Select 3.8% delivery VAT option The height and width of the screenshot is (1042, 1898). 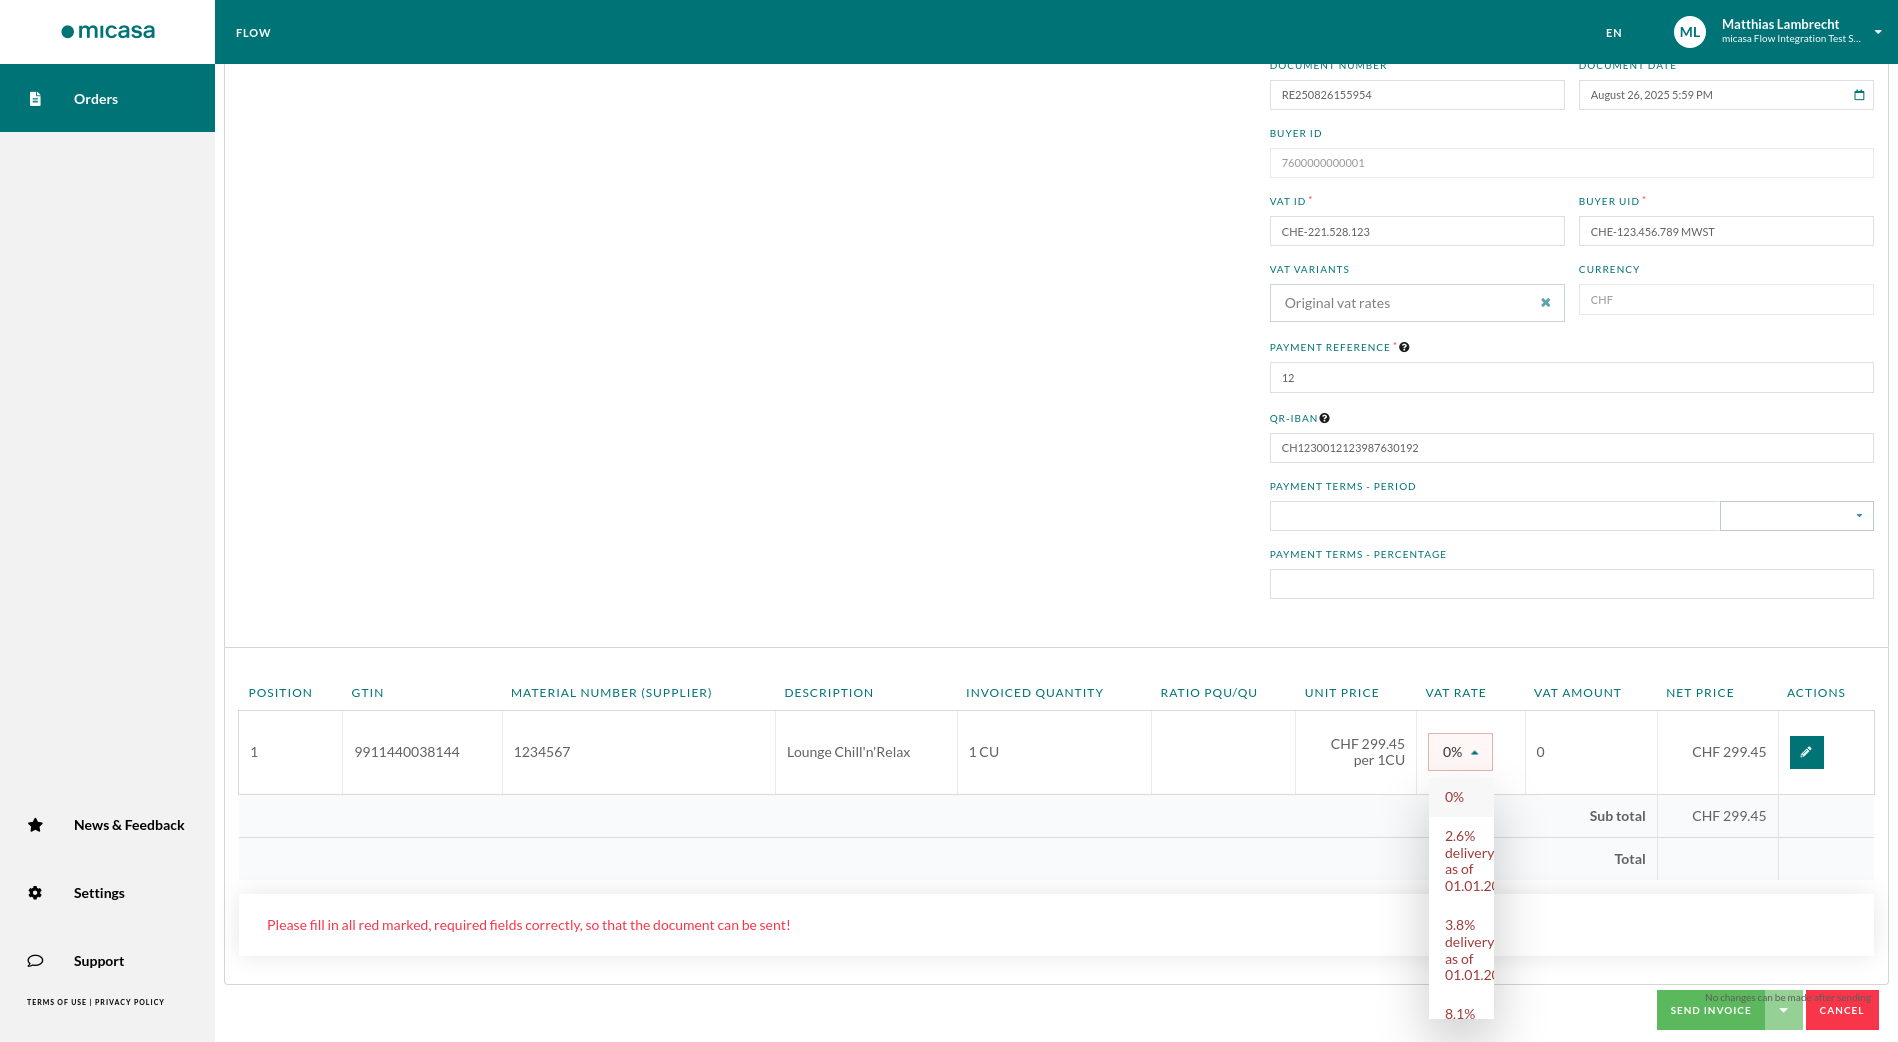pyautogui.click(x=1461, y=950)
